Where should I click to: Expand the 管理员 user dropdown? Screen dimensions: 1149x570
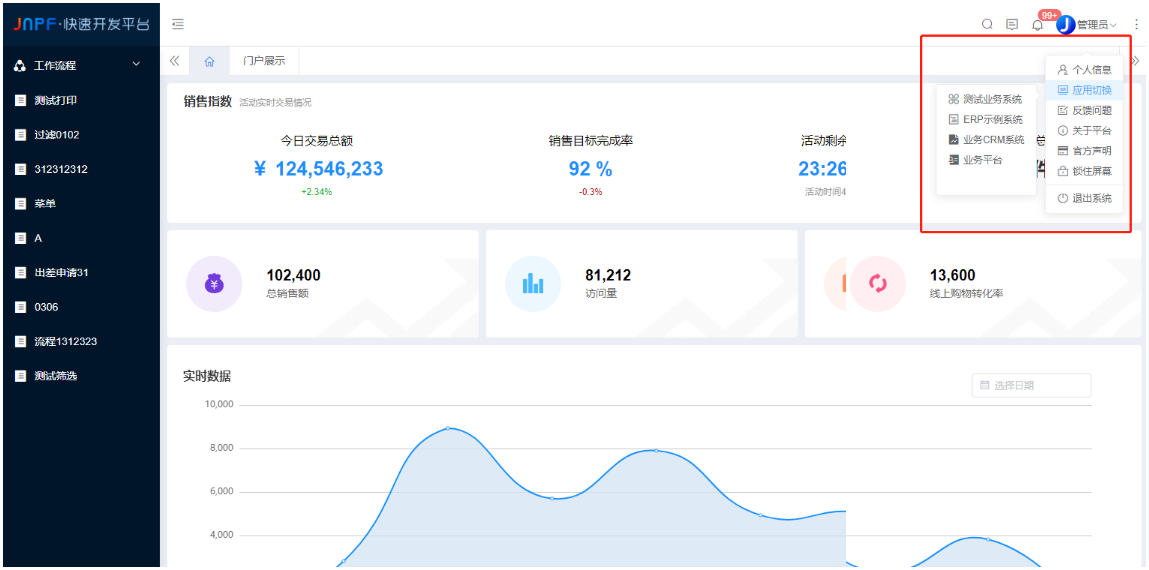[x=1096, y=25]
